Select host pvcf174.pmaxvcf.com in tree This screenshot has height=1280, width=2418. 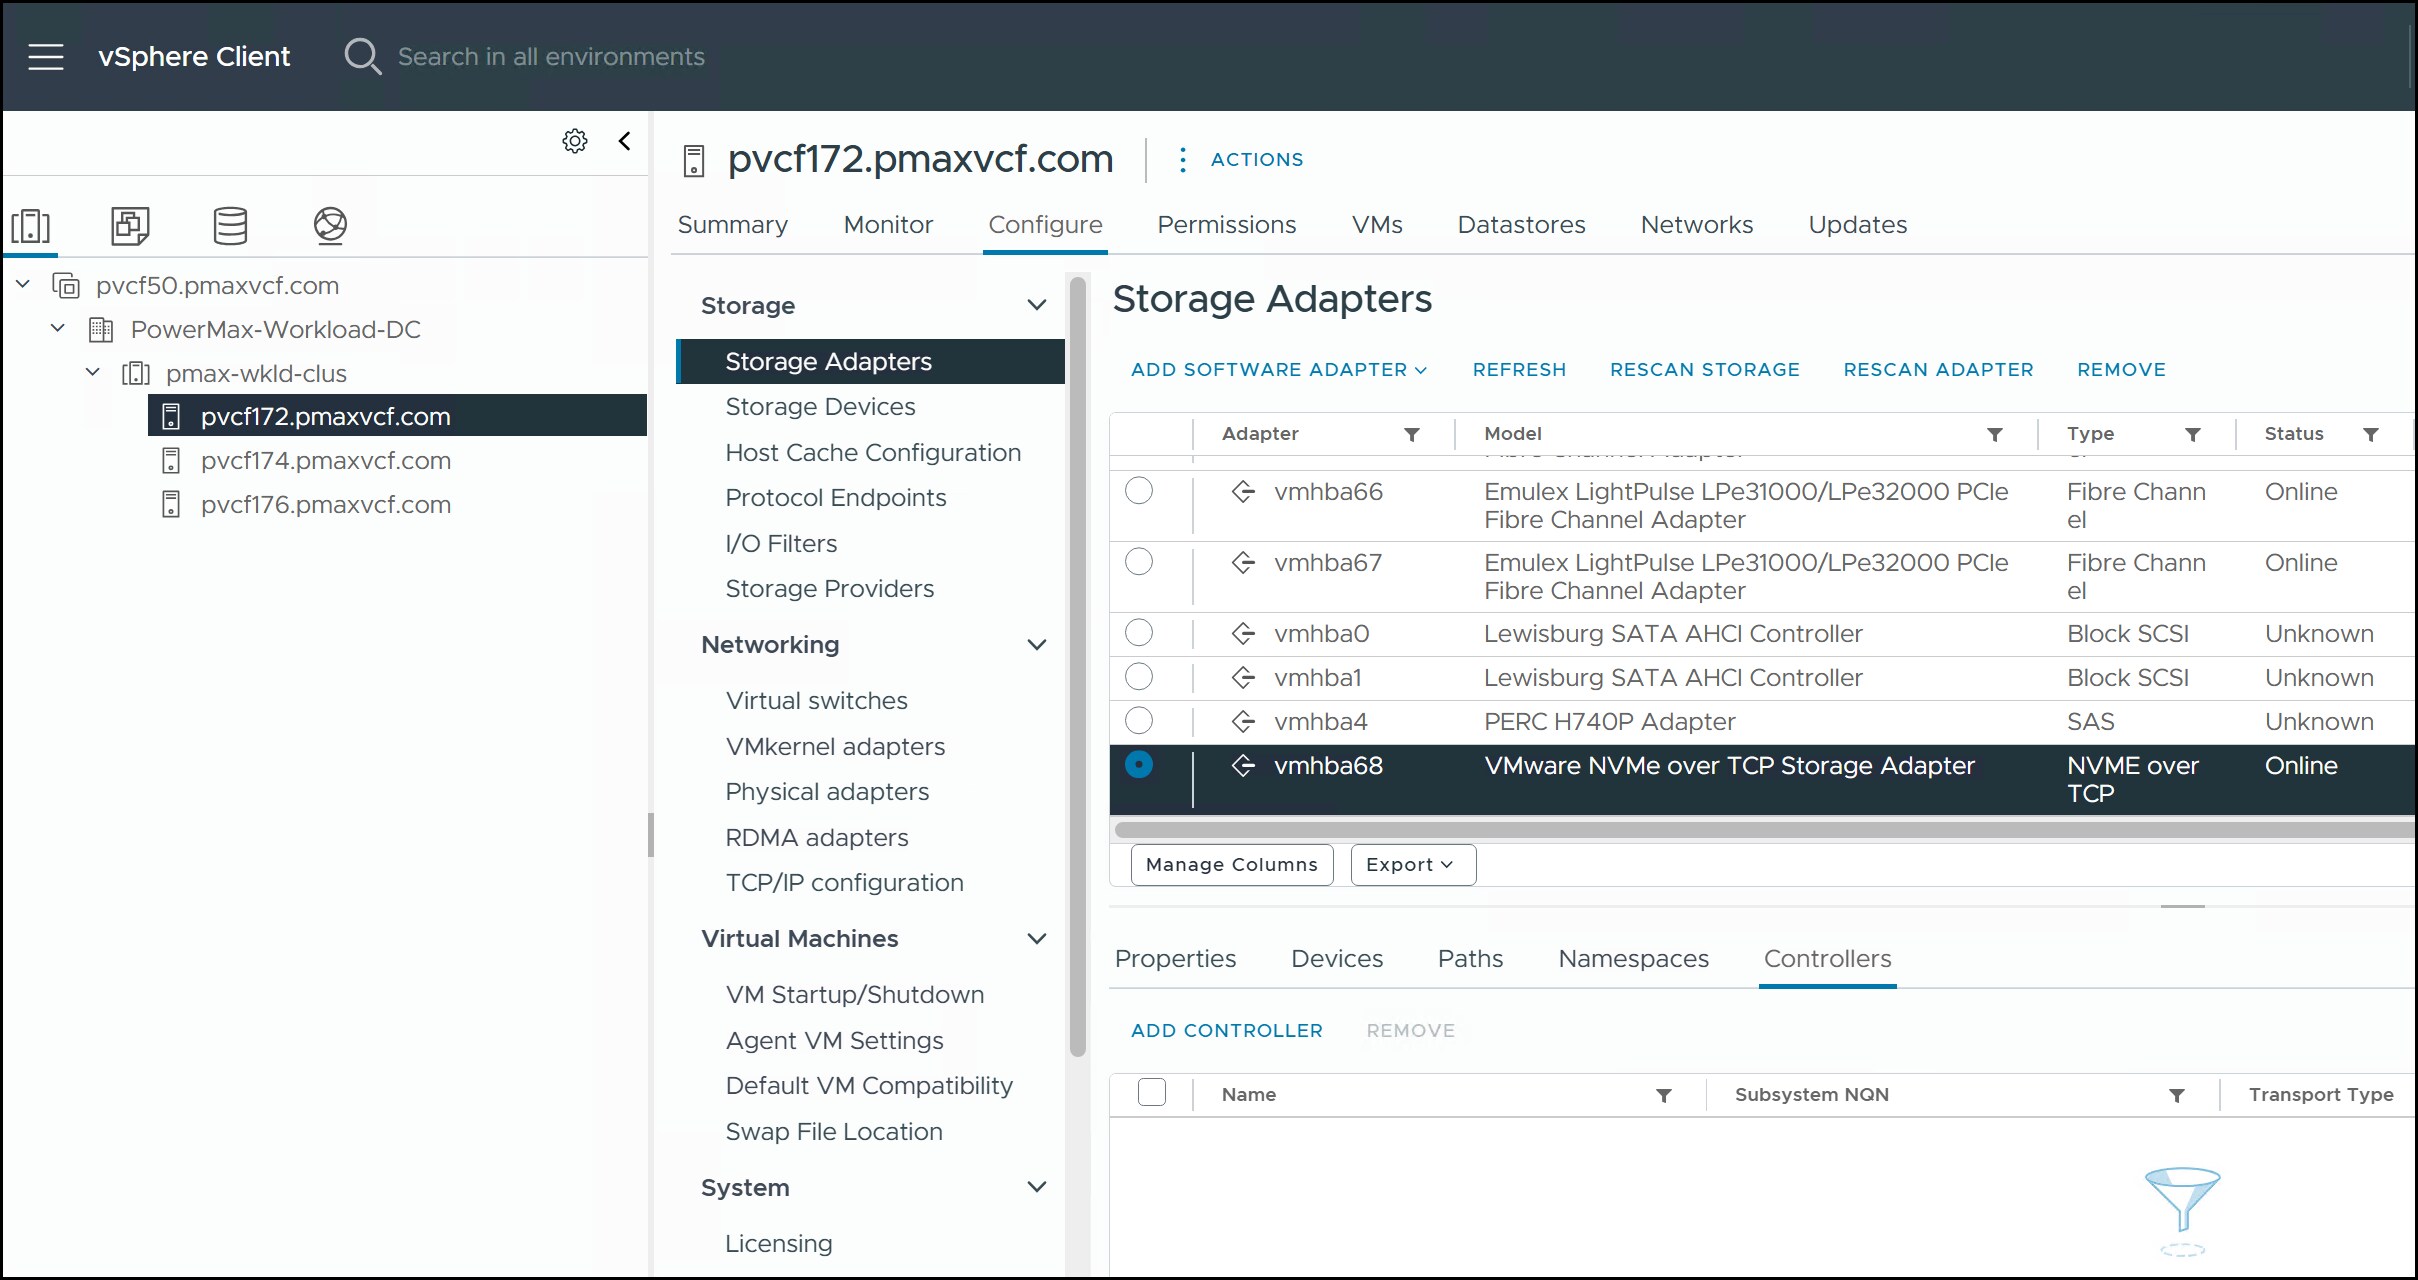[x=325, y=461]
